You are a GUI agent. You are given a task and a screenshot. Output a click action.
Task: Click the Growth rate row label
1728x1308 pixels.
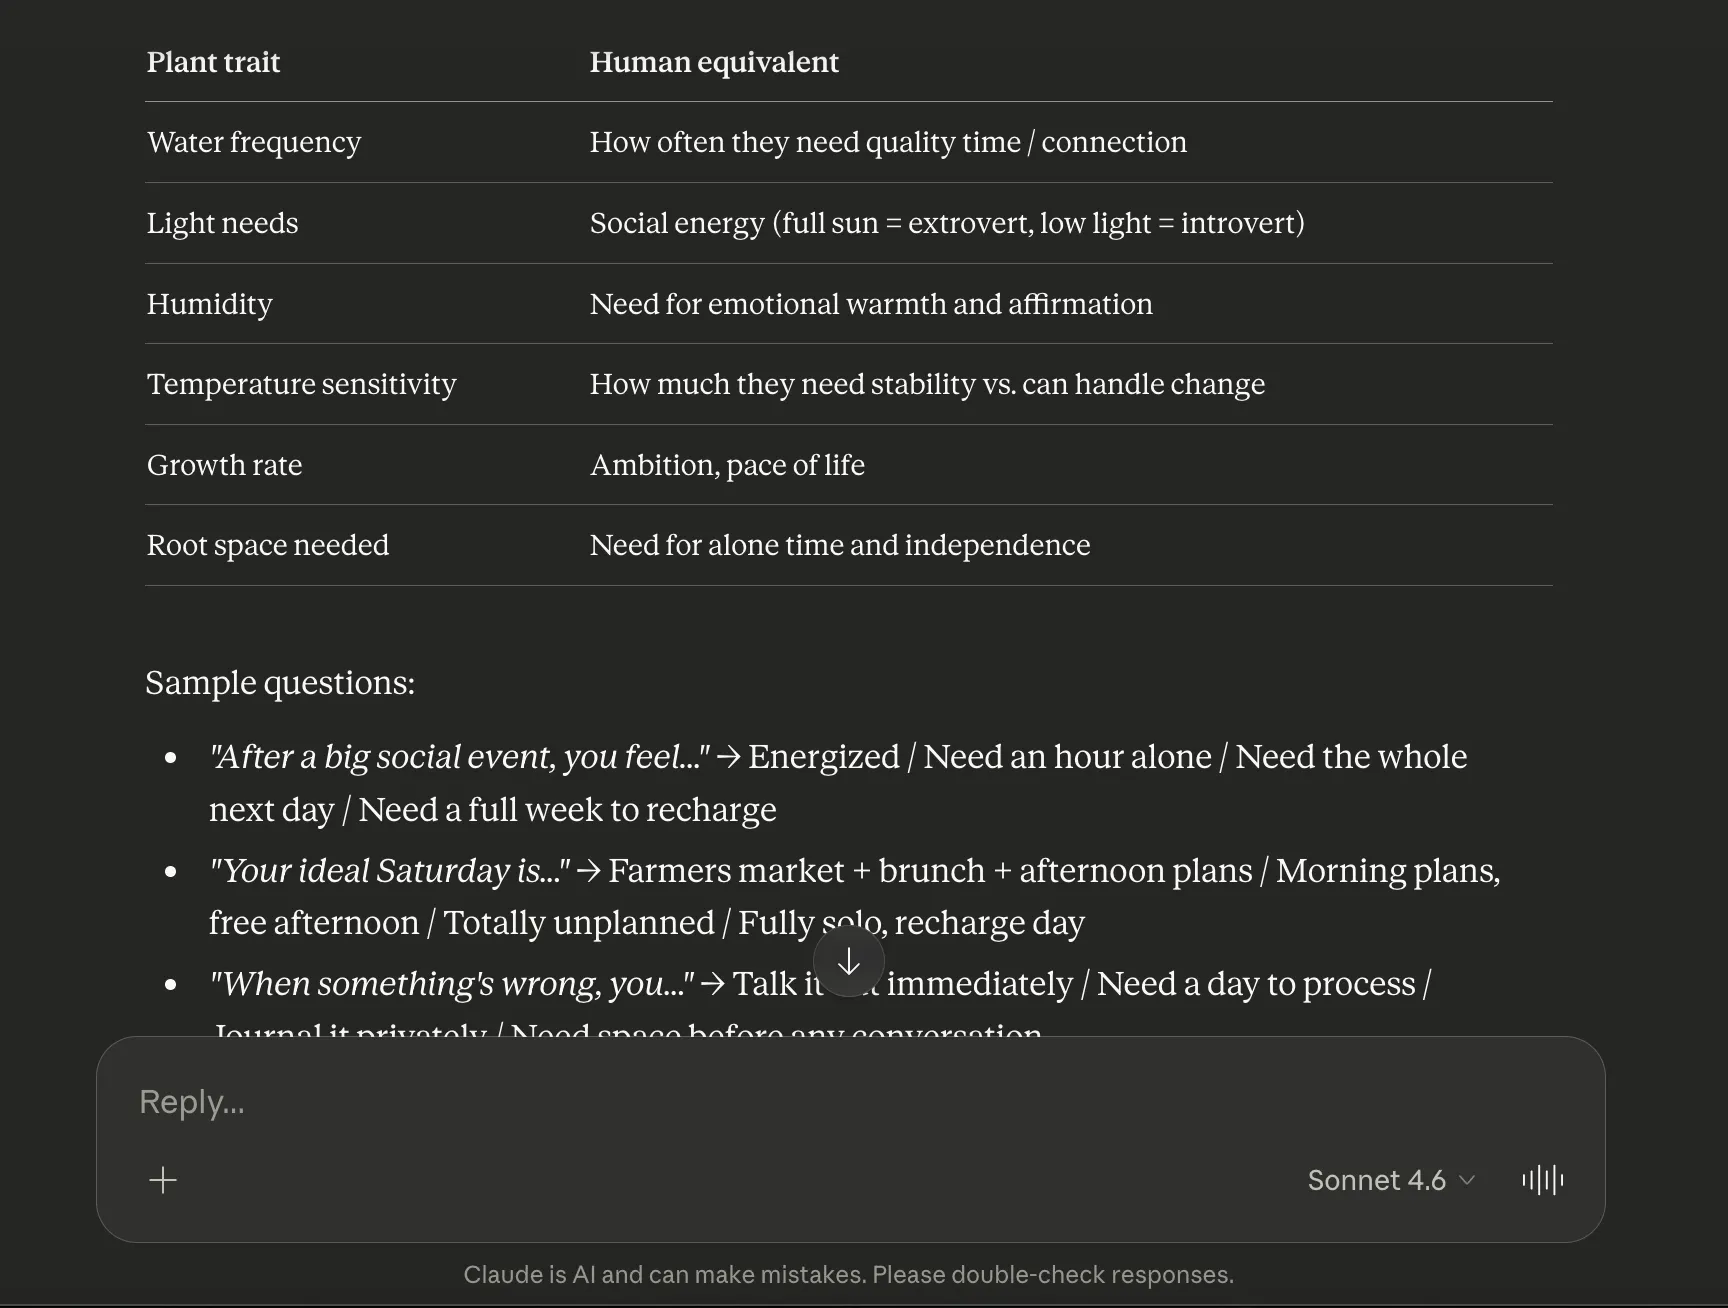224,465
